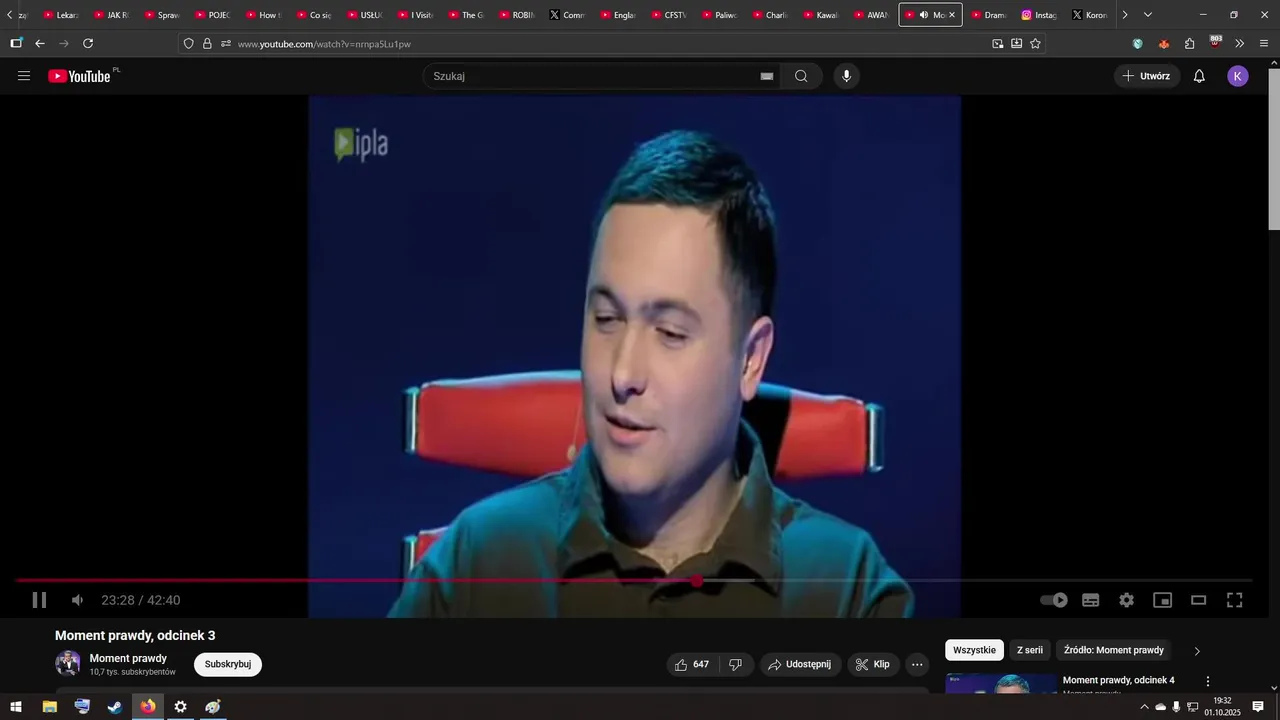Open Windows Start menu
The image size is (1280, 720).
(x=16, y=707)
